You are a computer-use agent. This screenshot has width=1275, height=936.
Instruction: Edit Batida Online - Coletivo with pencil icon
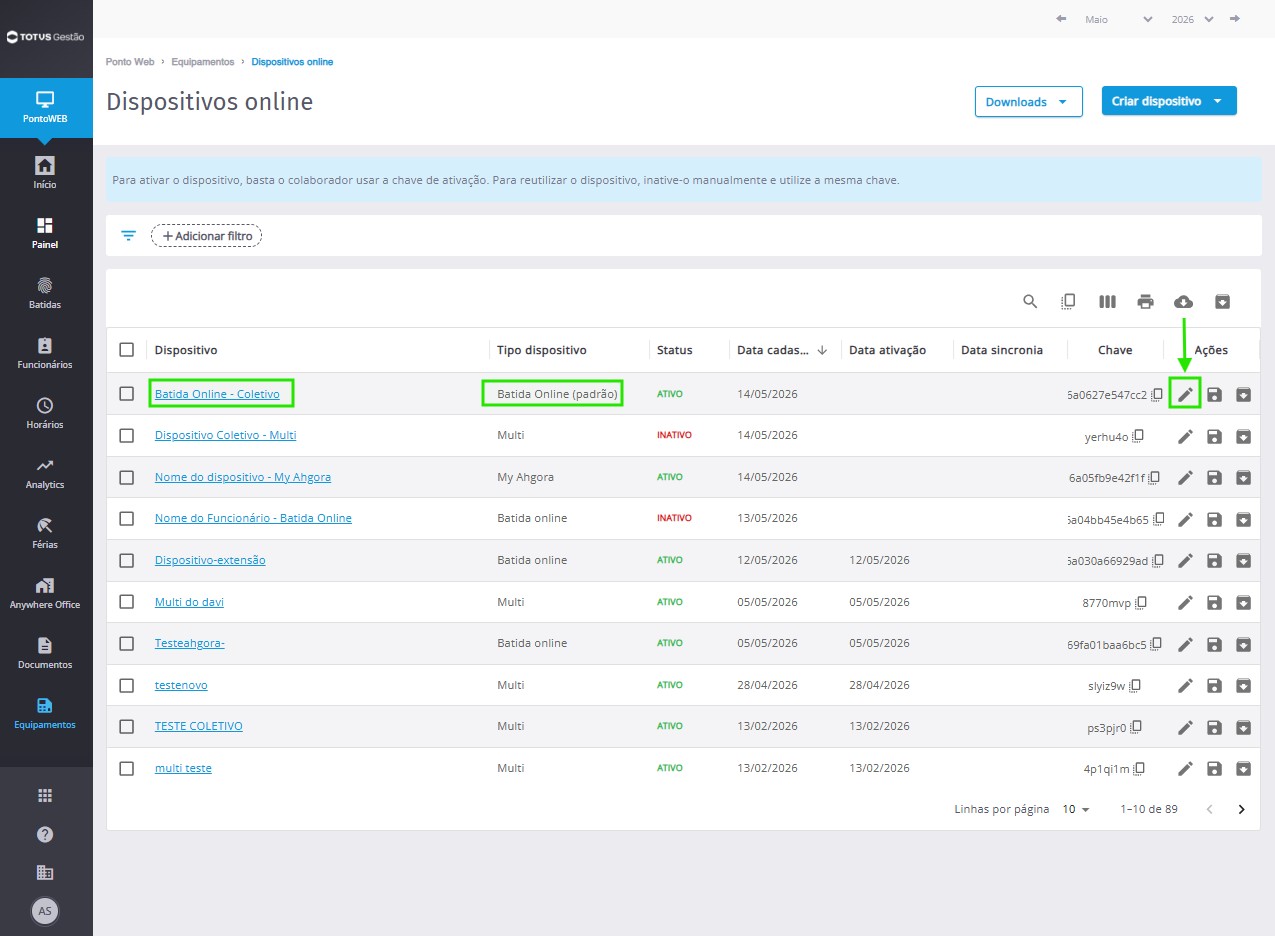1185,394
